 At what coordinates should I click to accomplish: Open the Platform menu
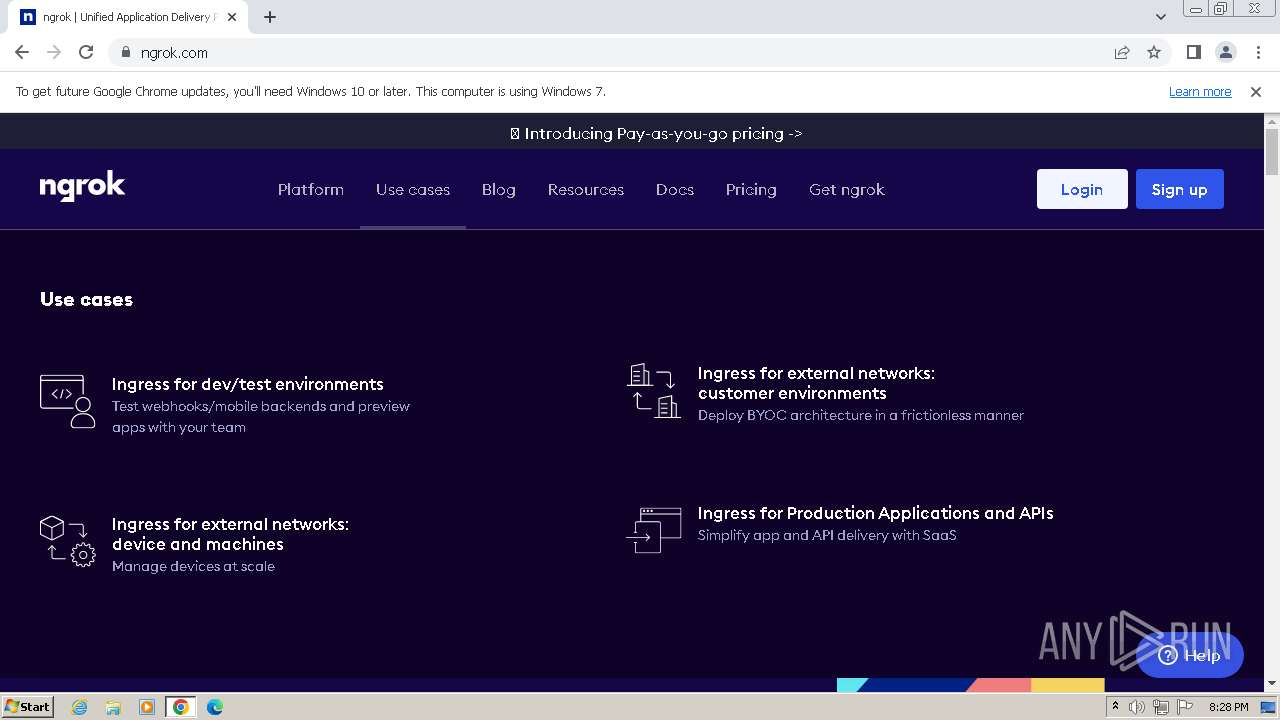coord(311,189)
